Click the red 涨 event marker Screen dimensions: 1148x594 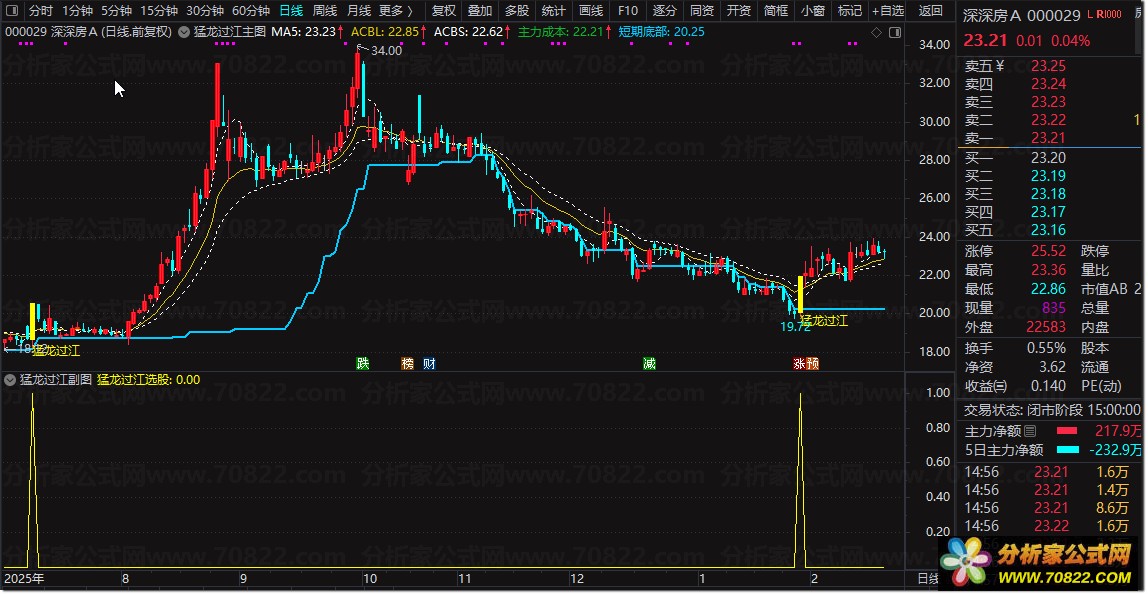(x=799, y=363)
